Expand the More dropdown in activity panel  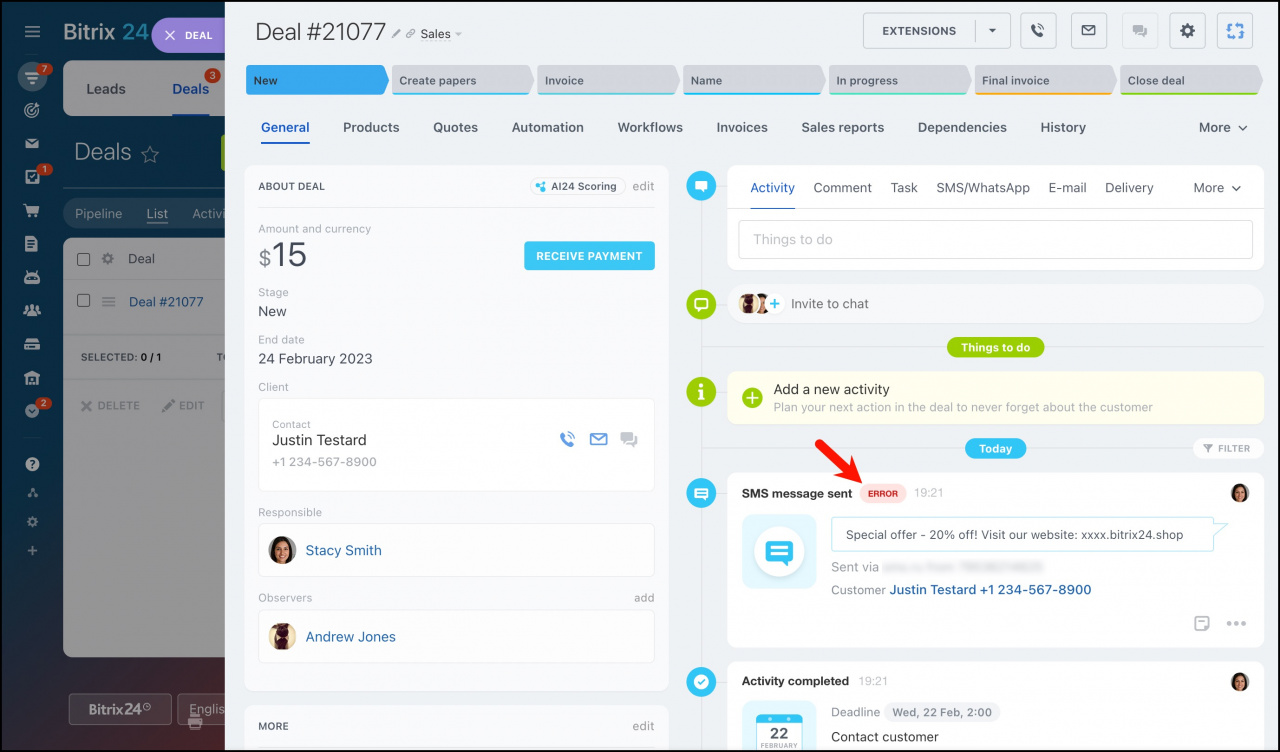pos(1217,188)
